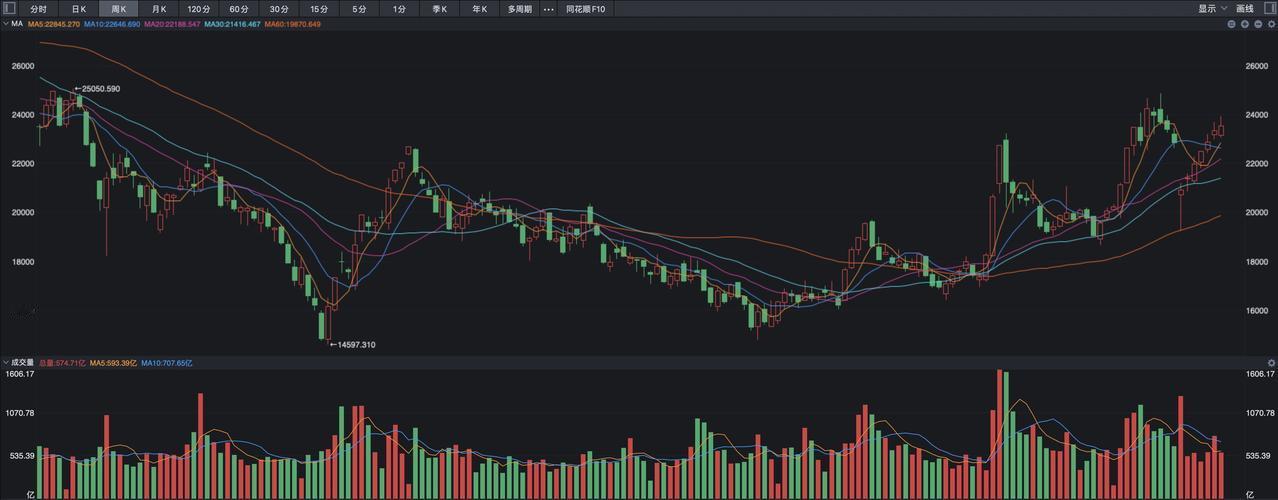This screenshot has height=500, width=1278.
Task: Select the 1分 period tab
Action: coord(399,8)
